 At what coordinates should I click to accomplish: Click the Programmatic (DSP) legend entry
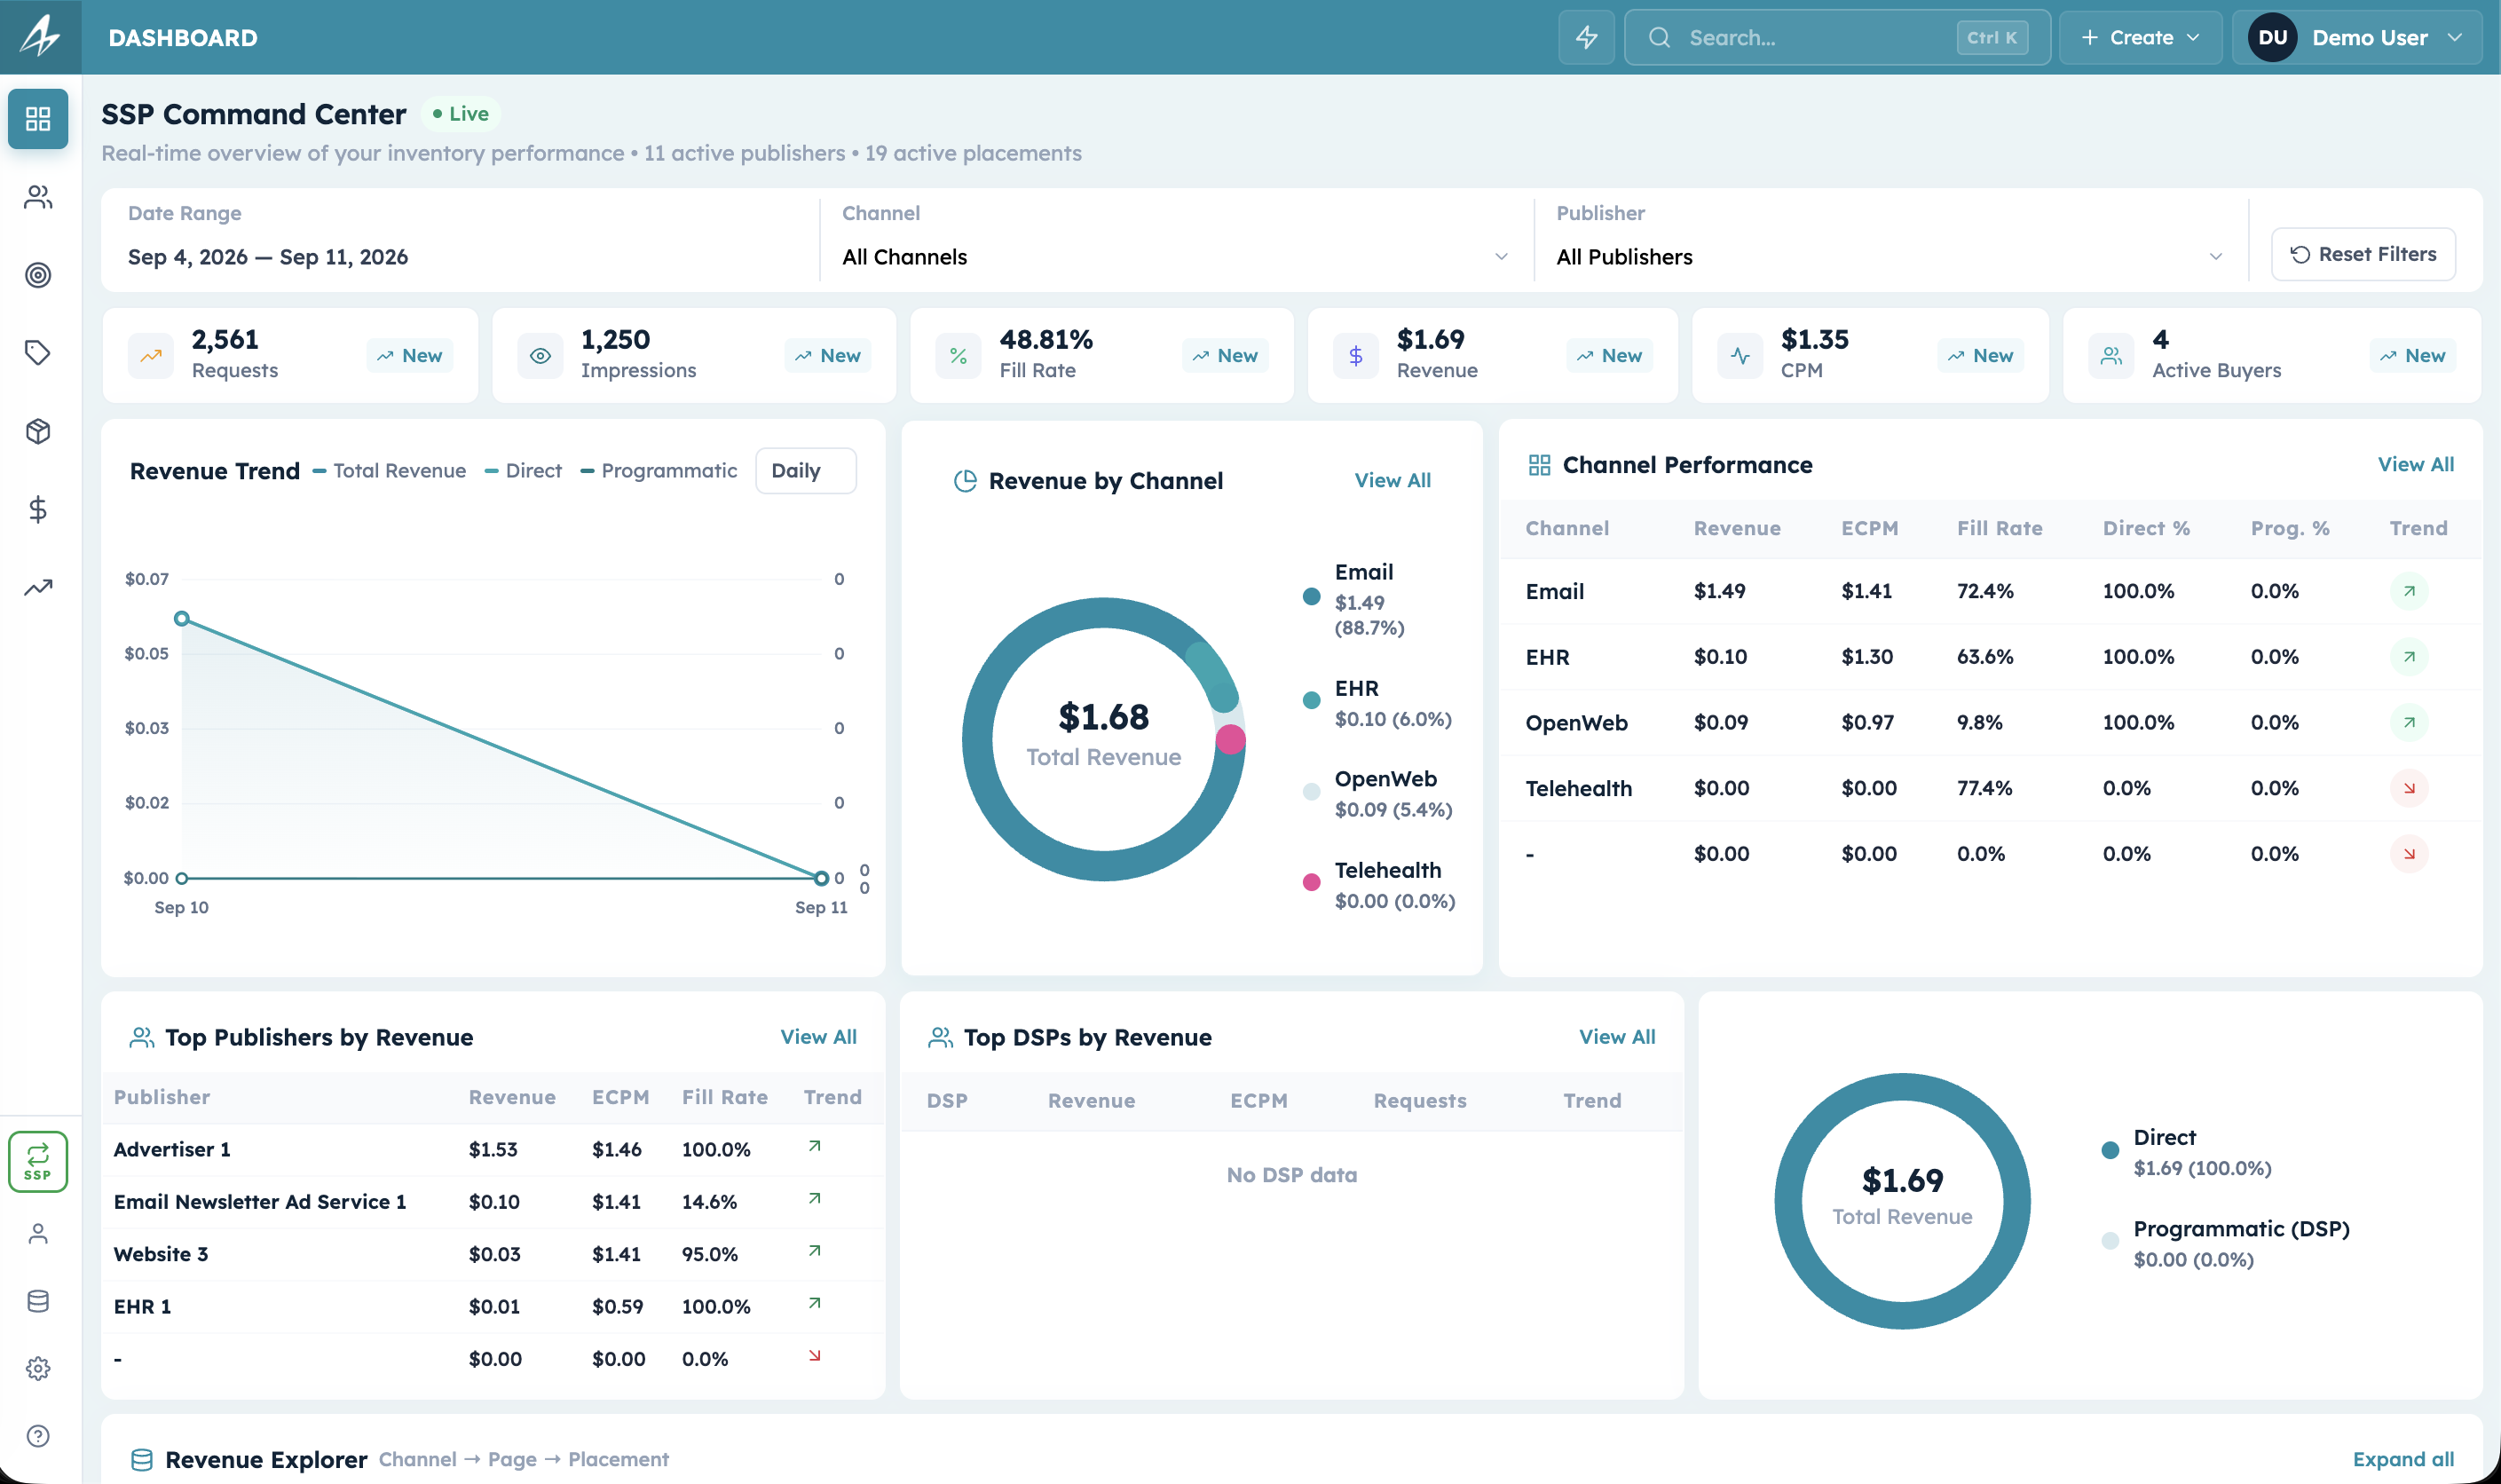pyautogui.click(x=2225, y=1243)
